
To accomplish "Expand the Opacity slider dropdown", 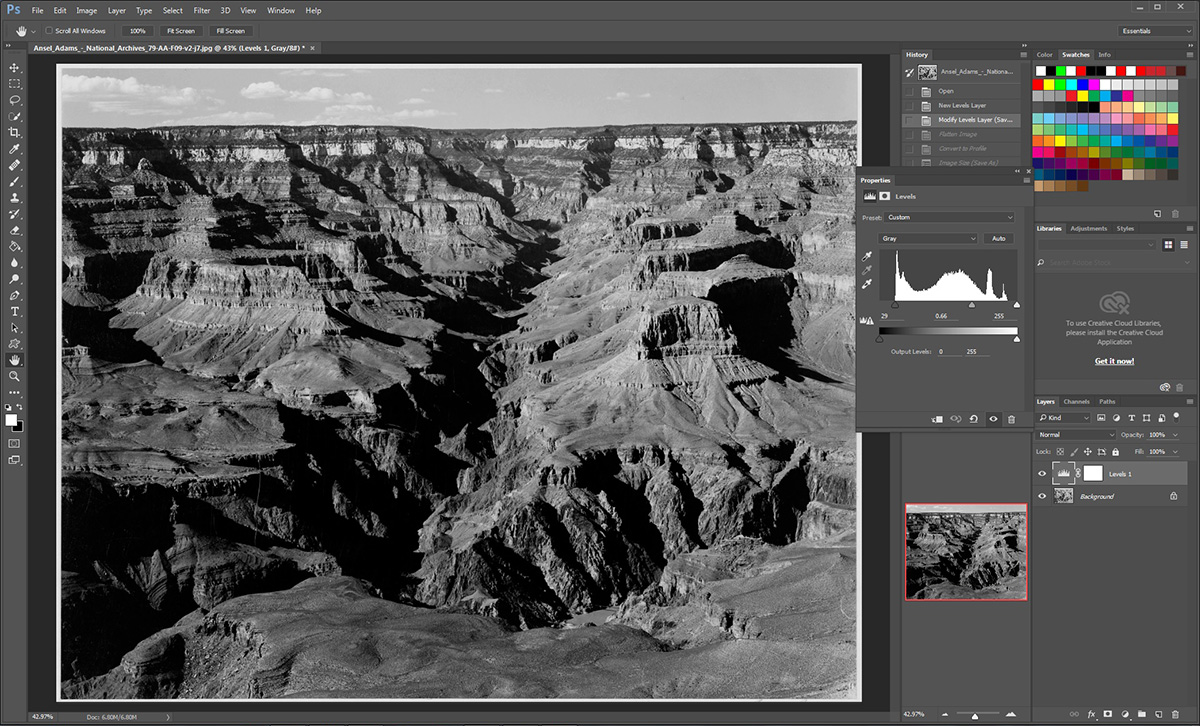I will click(x=1173, y=435).
